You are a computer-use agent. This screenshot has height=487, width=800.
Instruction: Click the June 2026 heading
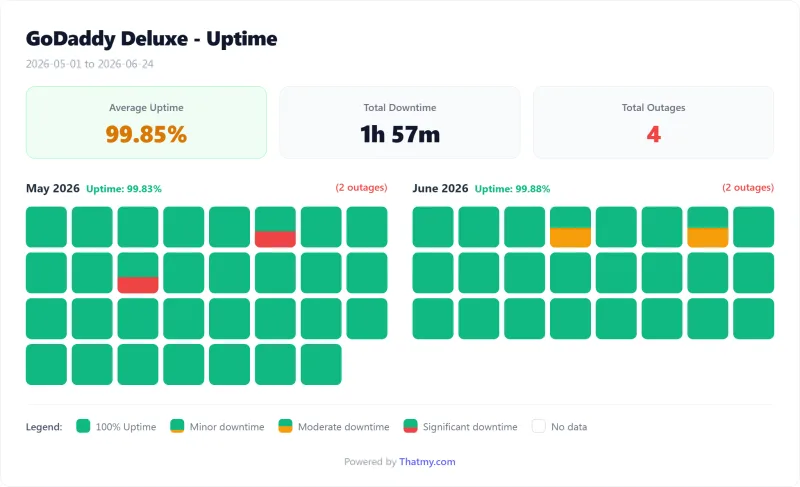[x=440, y=188]
